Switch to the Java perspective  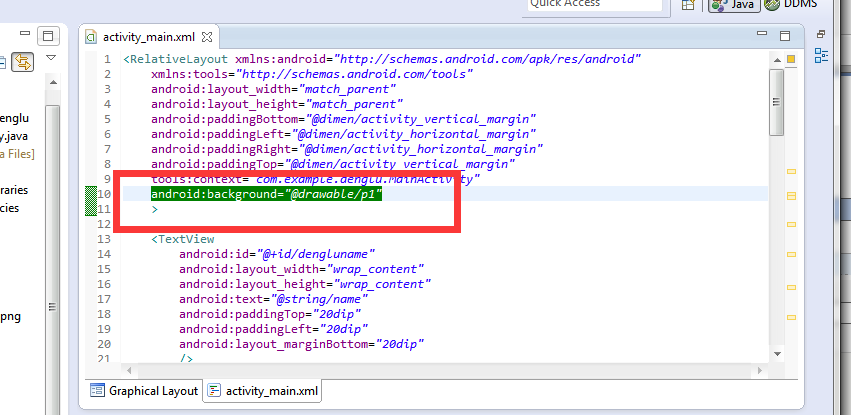(734, 4)
